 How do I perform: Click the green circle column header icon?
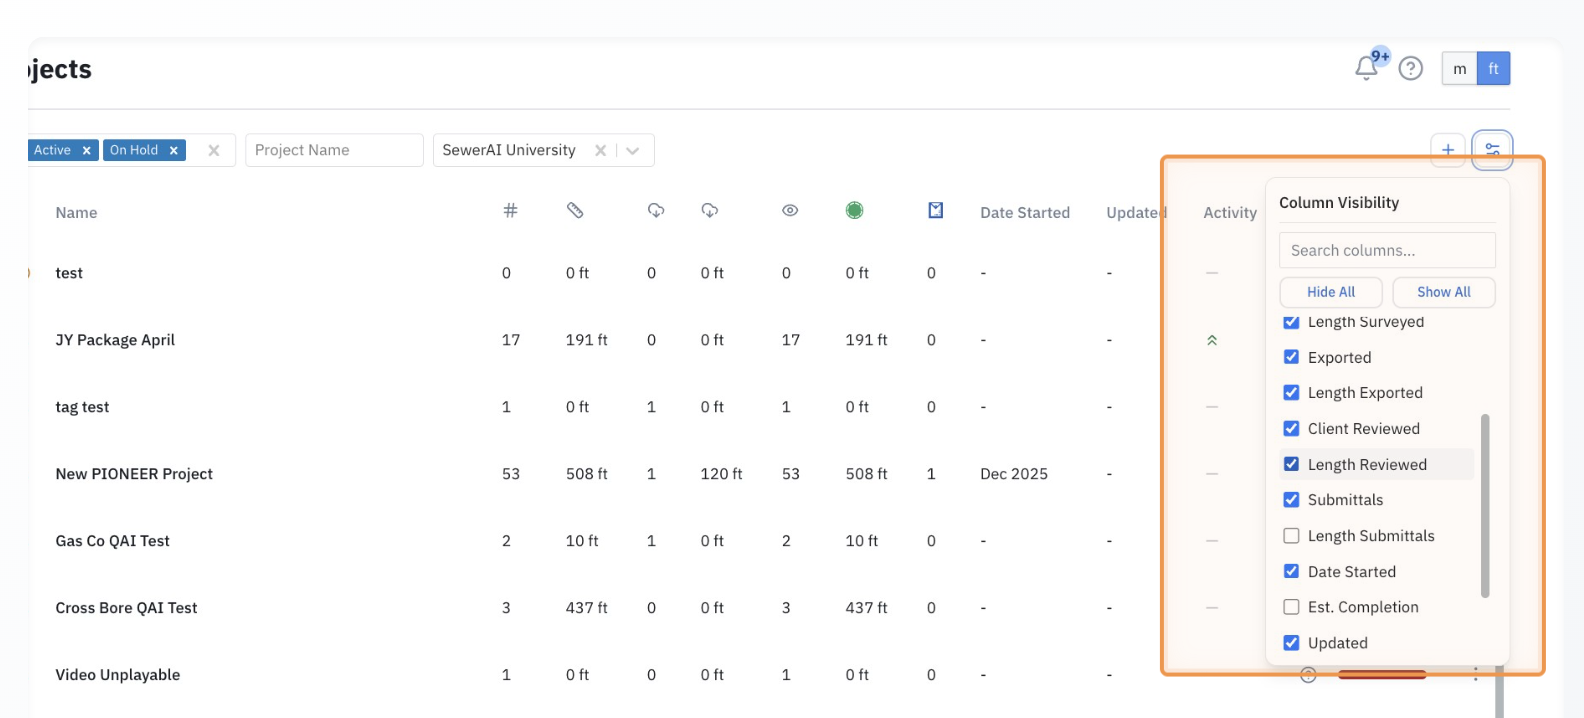tap(854, 211)
